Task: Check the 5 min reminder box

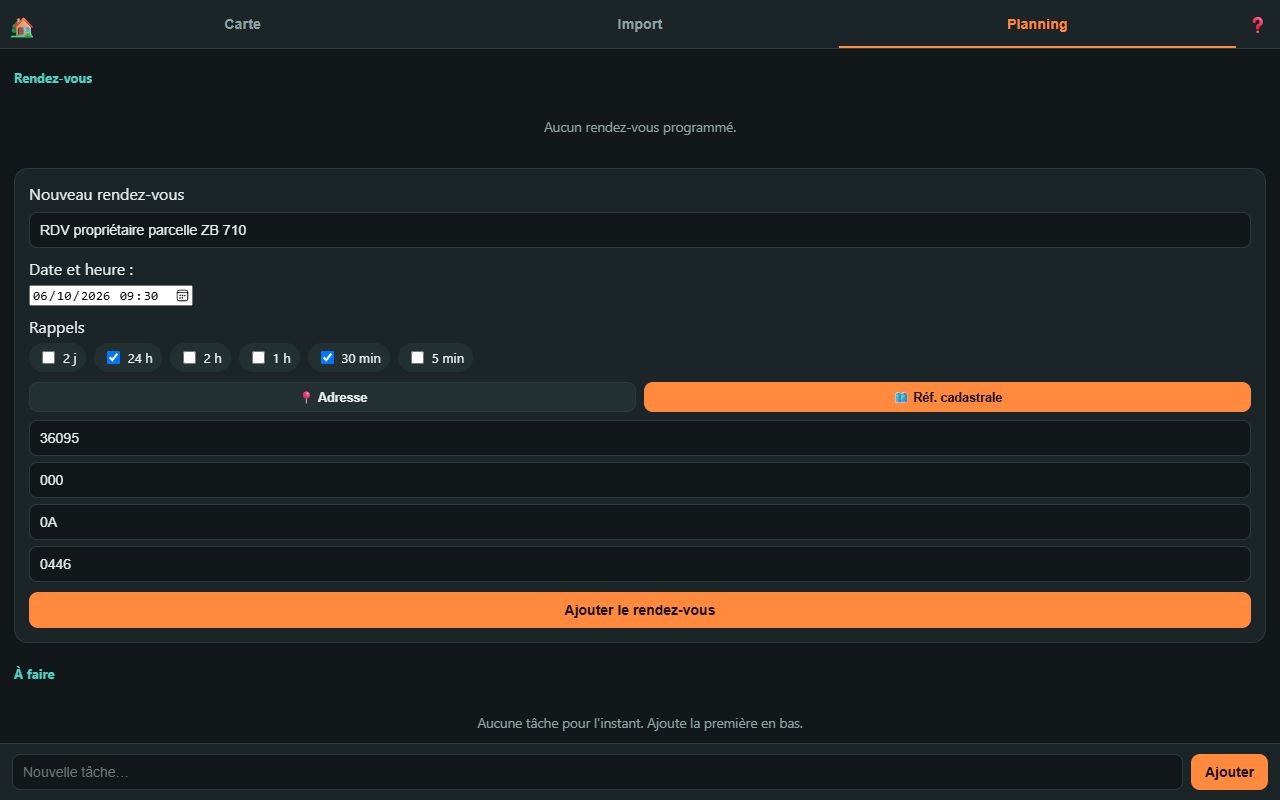Action: [417, 358]
